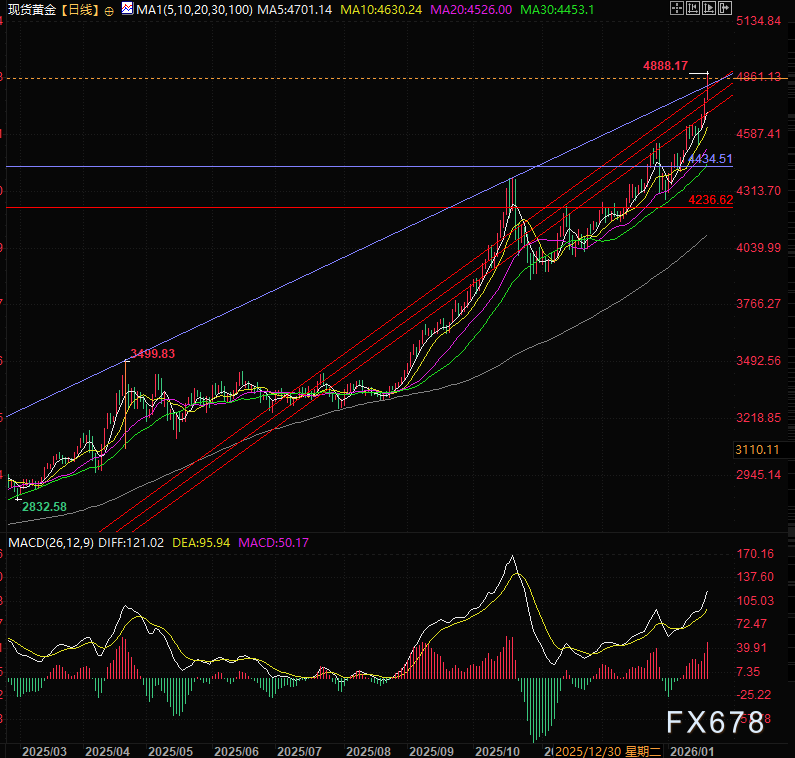The image size is (795, 758).
Task: Click the 137.60 MACD axis value
Action: coord(755,576)
